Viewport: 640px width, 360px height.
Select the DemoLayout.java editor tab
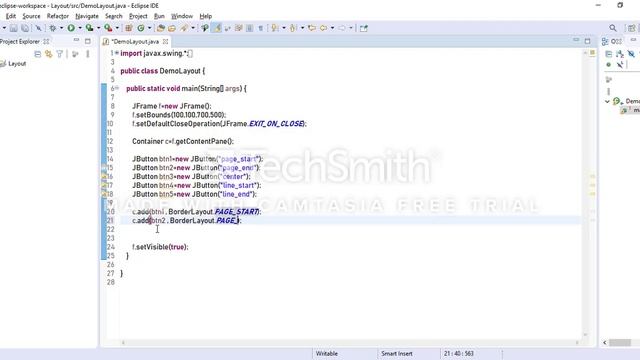pyautogui.click(x=135, y=42)
